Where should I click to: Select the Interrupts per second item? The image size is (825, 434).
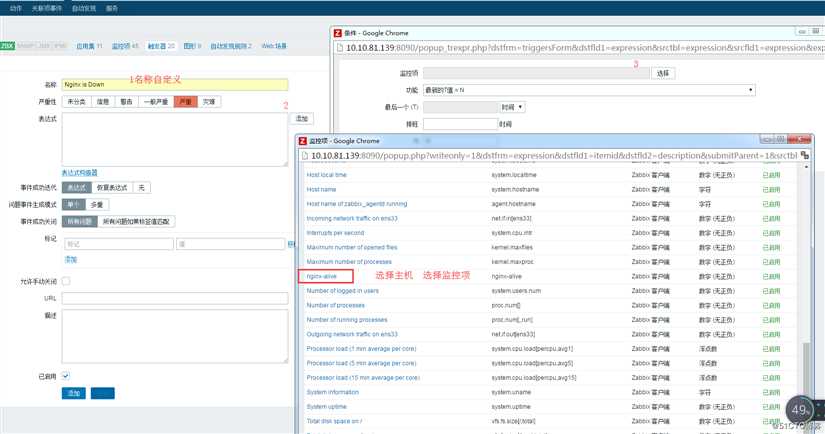click(335, 233)
